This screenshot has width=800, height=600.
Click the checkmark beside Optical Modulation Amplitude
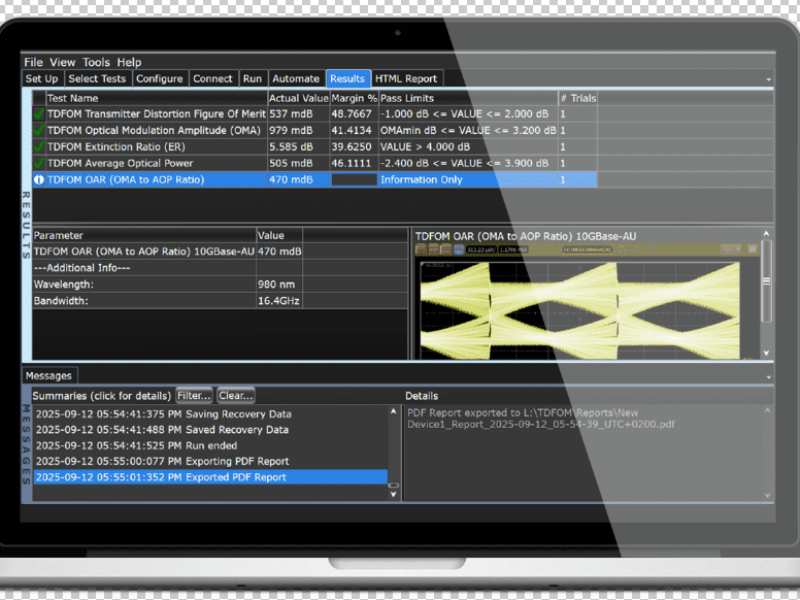tap(39, 131)
